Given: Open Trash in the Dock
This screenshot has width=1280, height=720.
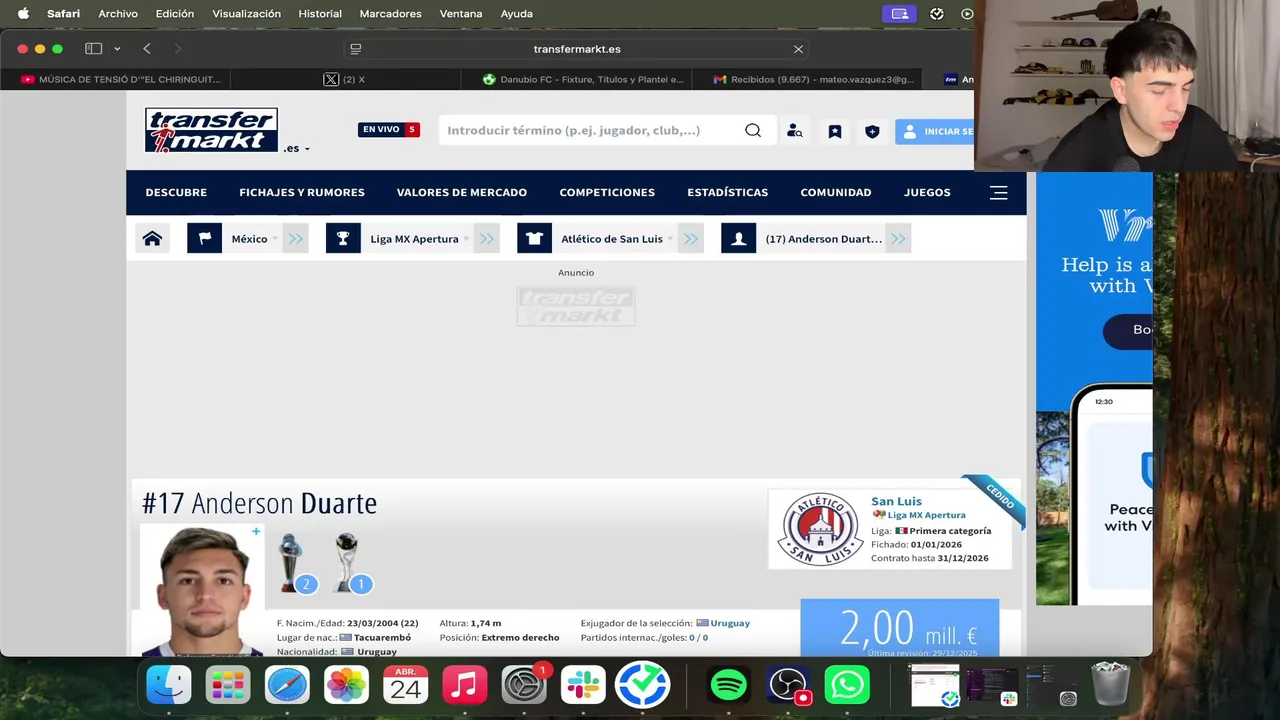Looking at the screenshot, I should pyautogui.click(x=1110, y=685).
